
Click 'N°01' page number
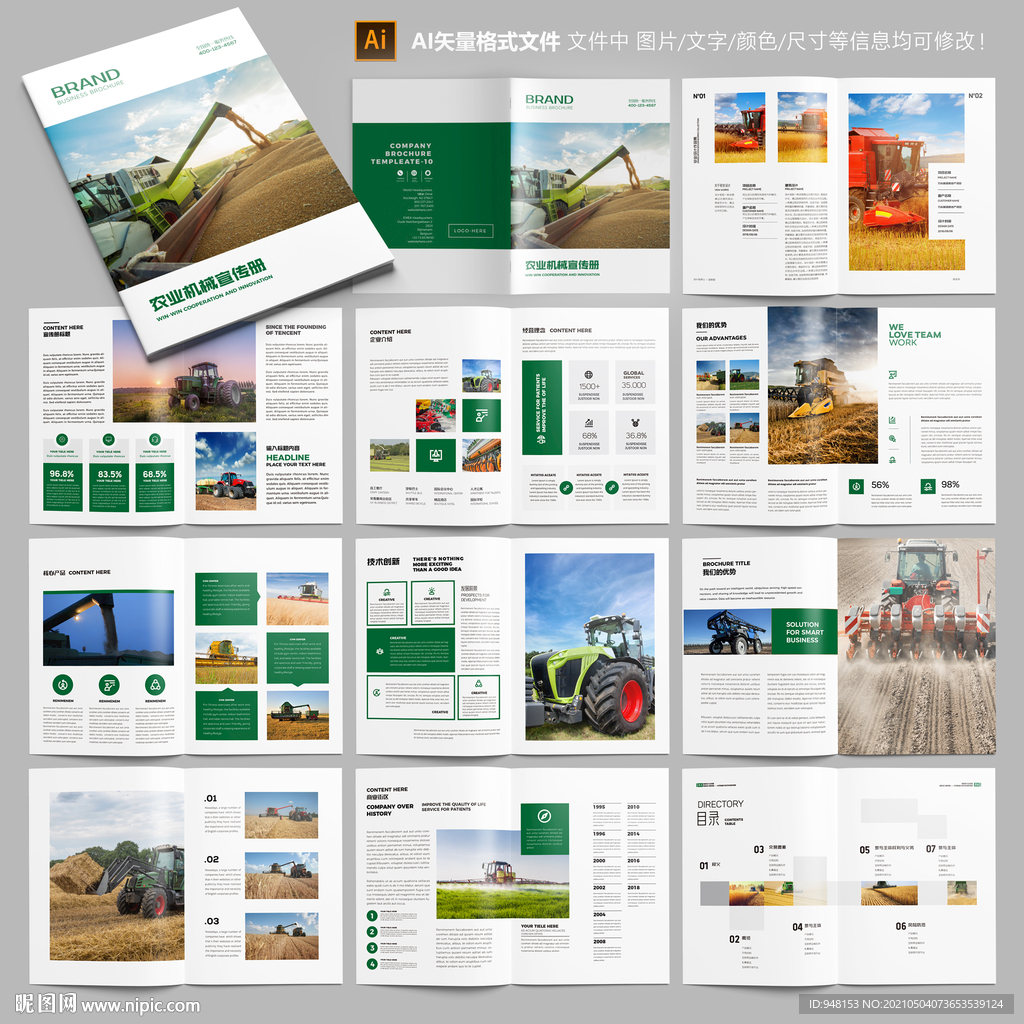point(699,96)
